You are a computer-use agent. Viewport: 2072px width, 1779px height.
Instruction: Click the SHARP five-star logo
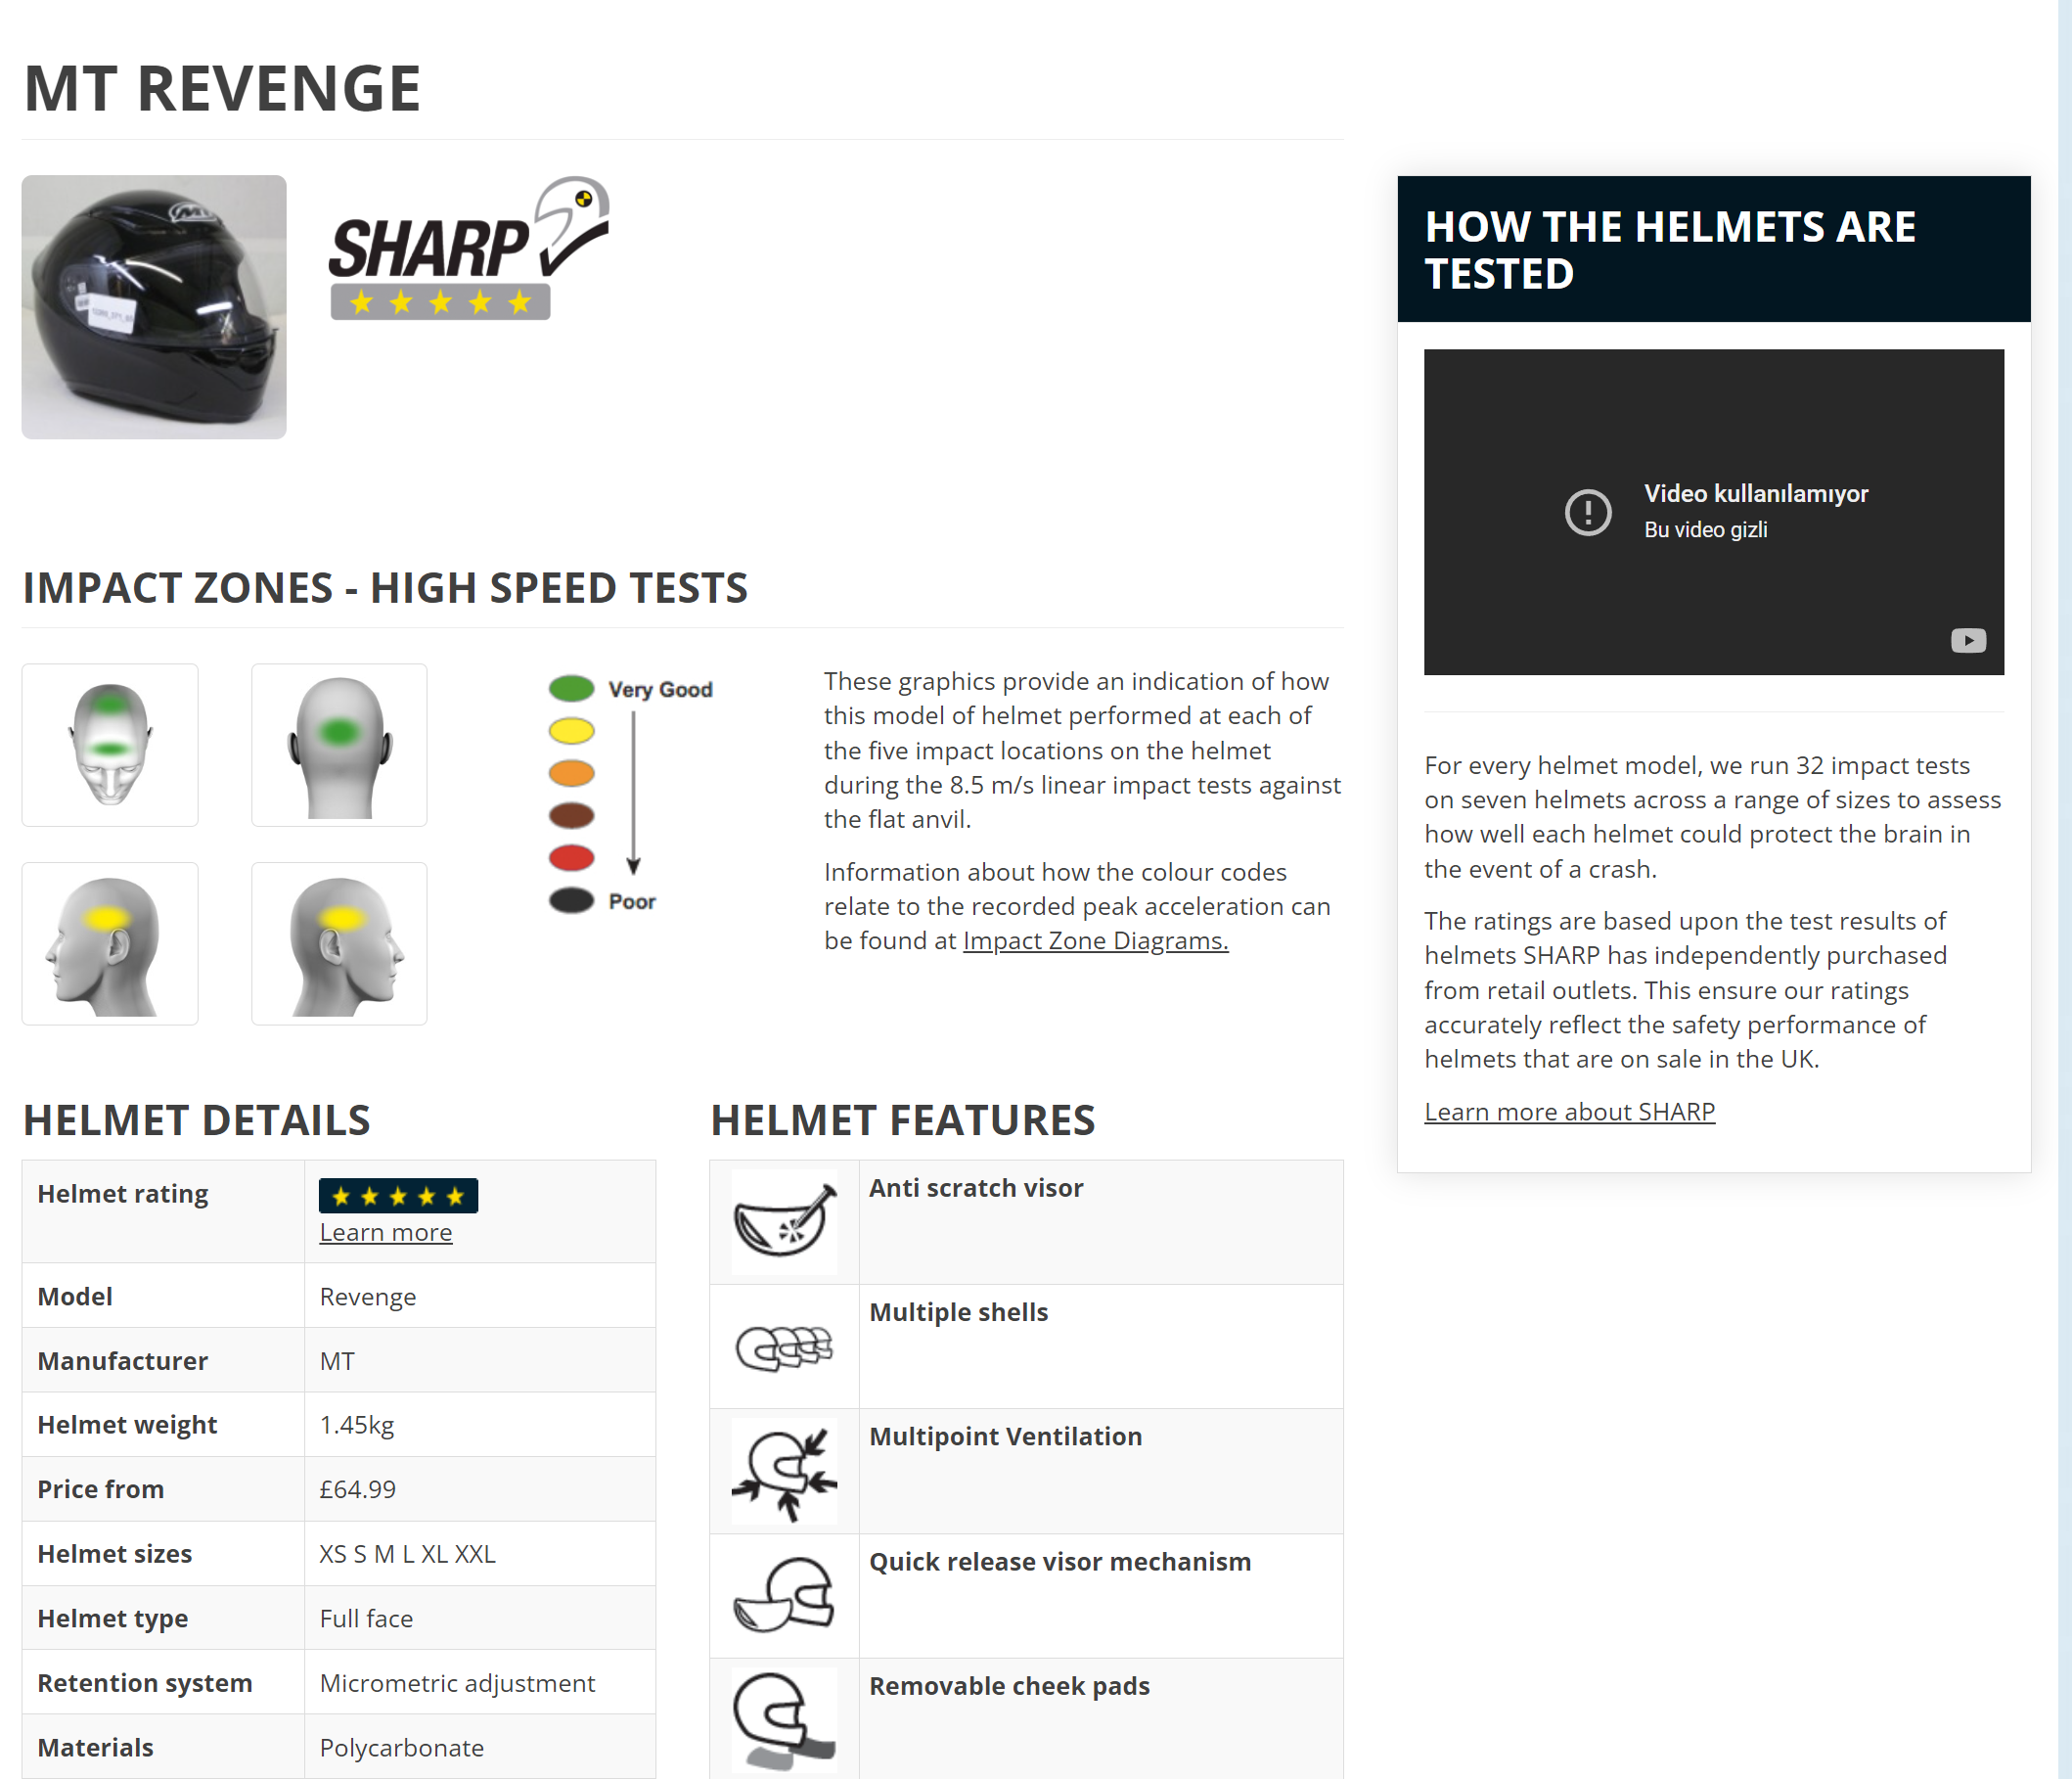tap(466, 249)
